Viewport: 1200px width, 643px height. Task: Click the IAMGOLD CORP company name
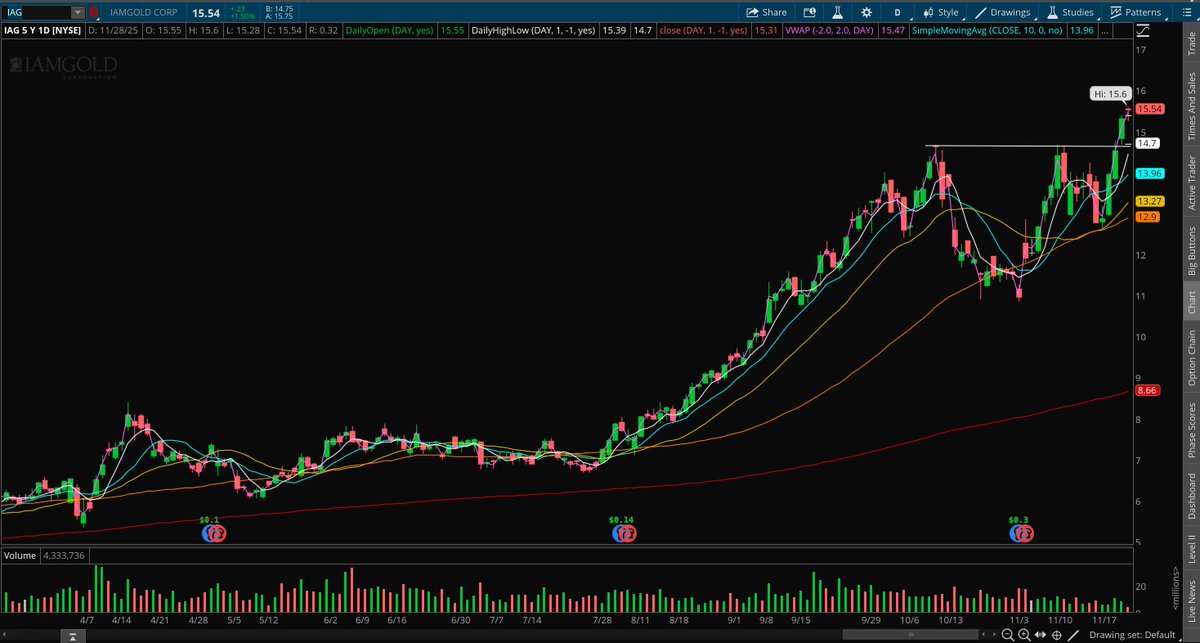[x=144, y=12]
